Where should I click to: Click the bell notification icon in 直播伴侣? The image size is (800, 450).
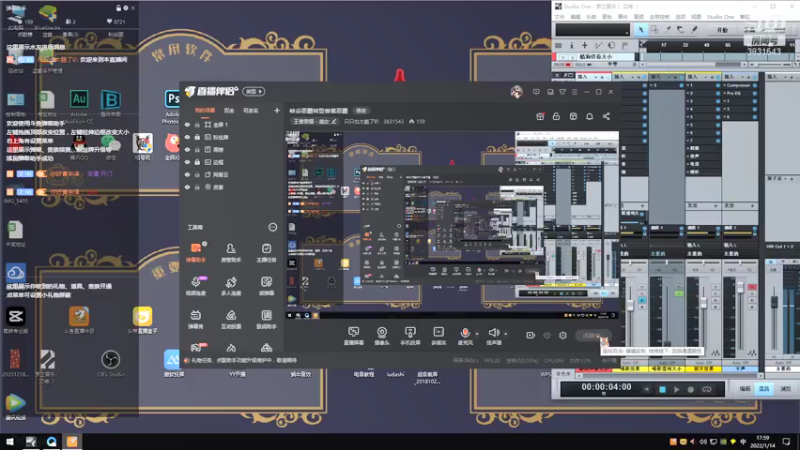pos(589,116)
